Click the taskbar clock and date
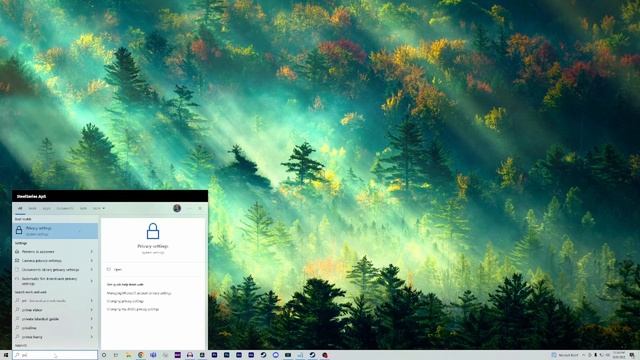The height and width of the screenshot is (360, 640). (619, 355)
